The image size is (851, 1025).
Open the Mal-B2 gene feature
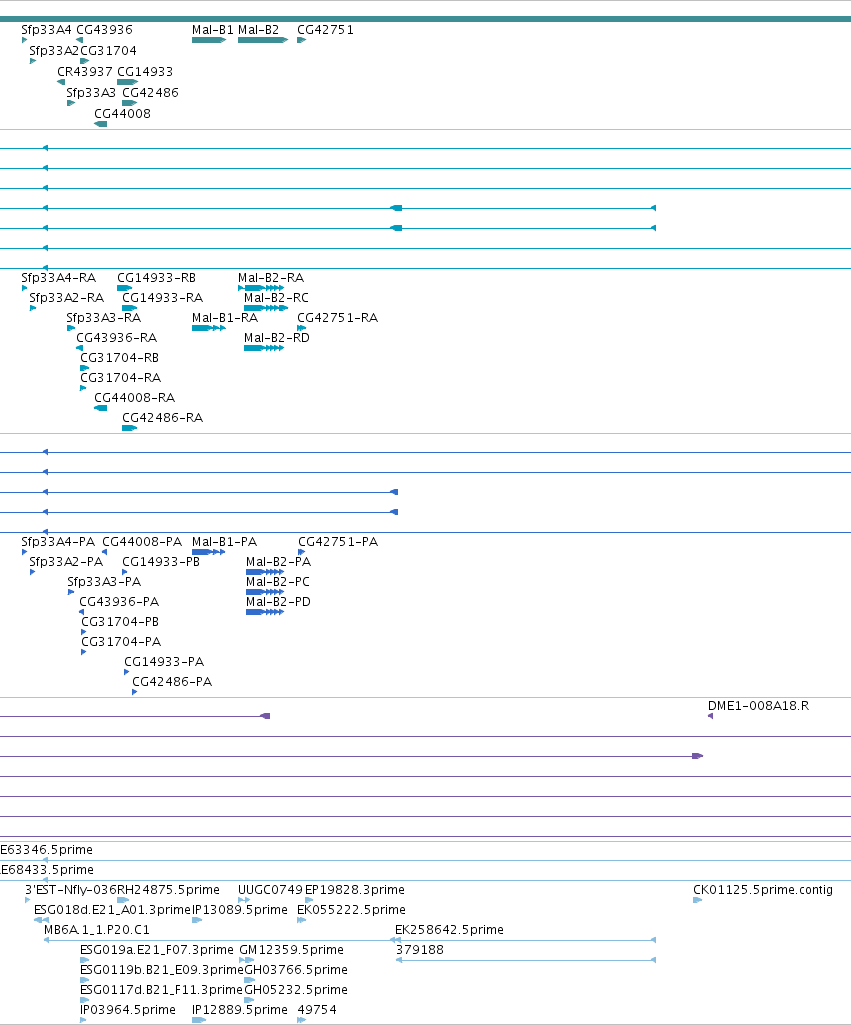tap(263, 40)
